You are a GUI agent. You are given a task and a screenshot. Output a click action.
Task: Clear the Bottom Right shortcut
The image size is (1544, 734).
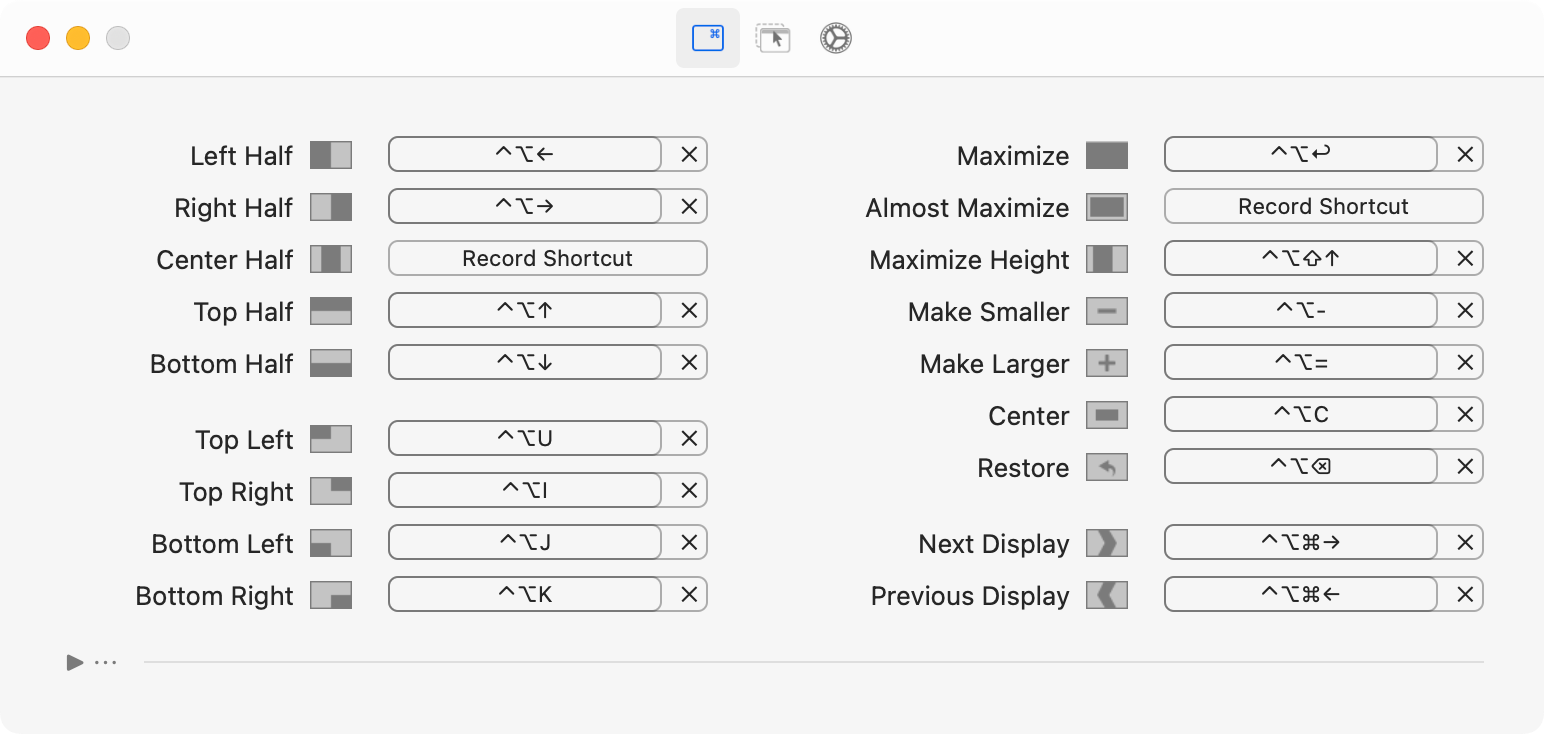689,594
